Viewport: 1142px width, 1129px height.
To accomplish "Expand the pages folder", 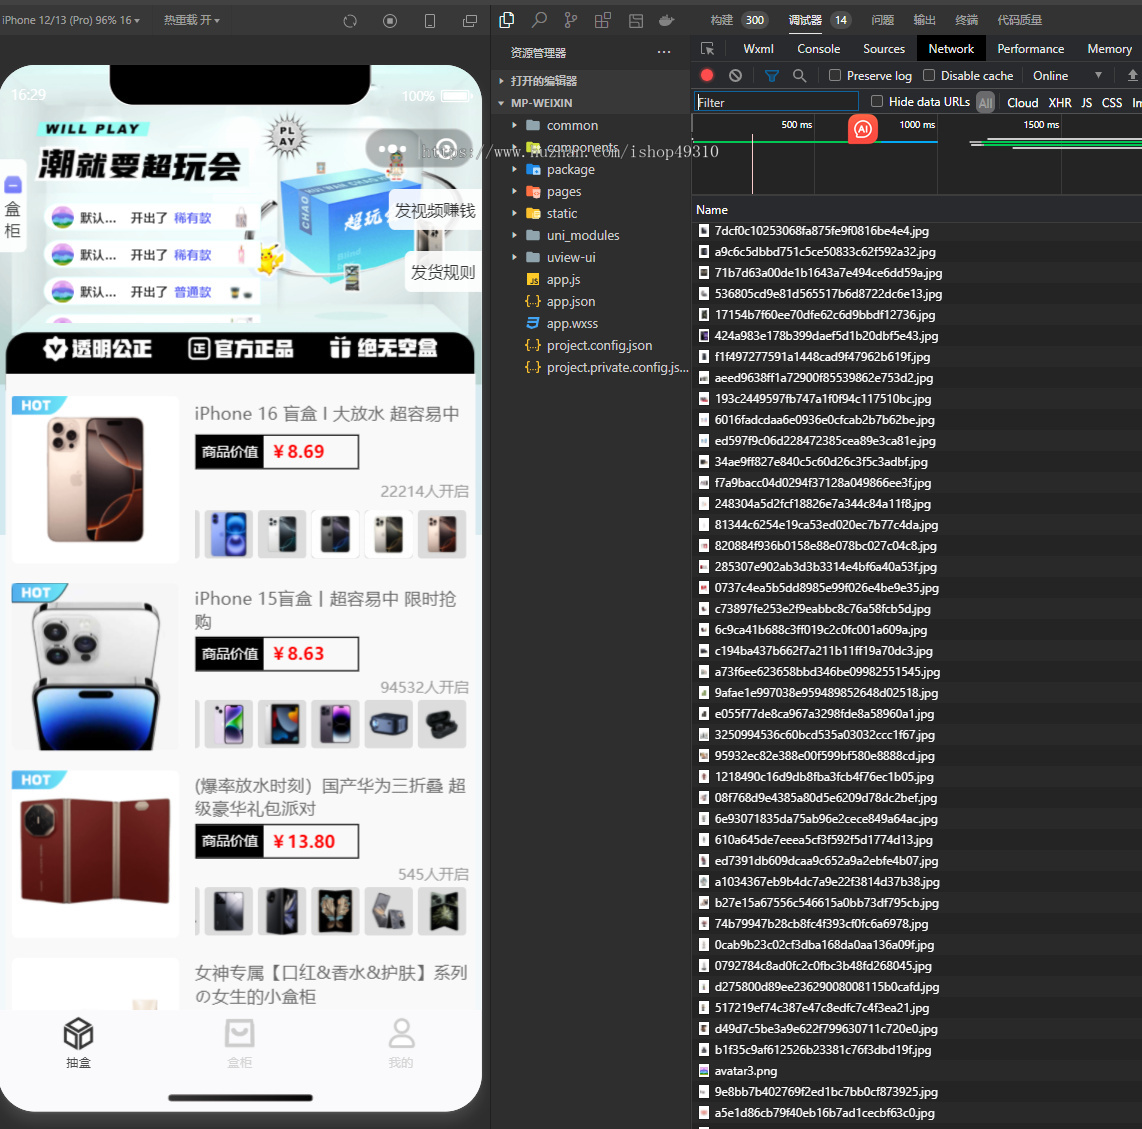I will coord(564,192).
